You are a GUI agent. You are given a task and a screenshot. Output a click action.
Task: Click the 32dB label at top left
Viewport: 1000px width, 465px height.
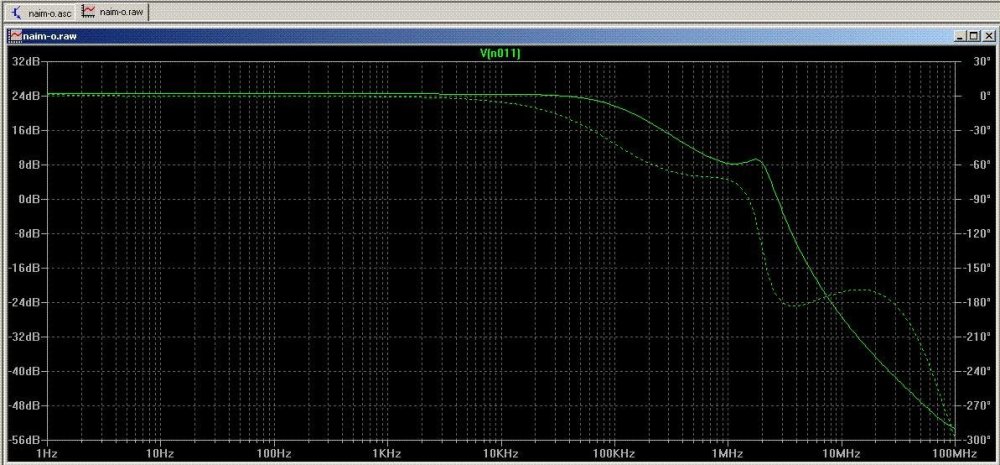pyautogui.click(x=25, y=62)
